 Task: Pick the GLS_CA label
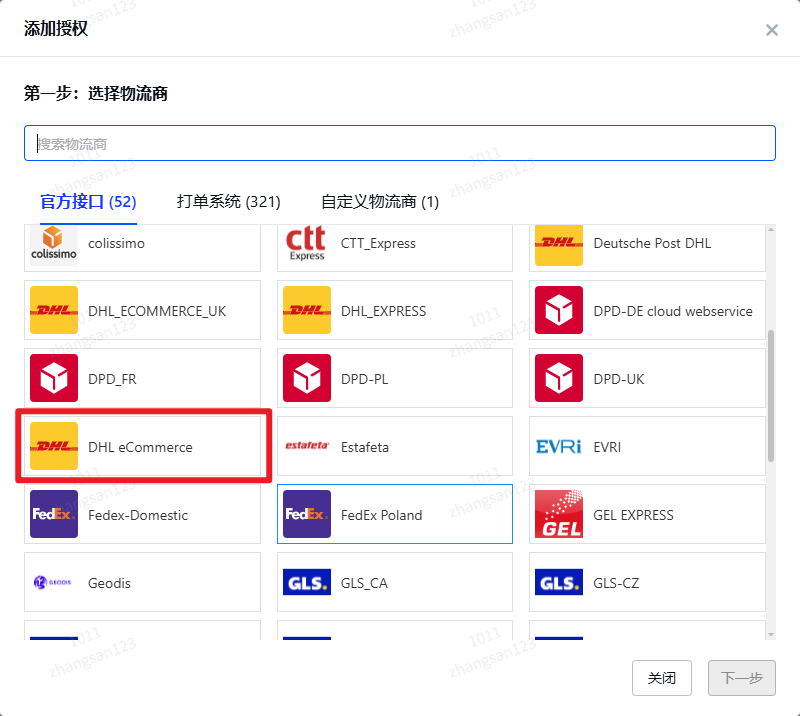(x=364, y=583)
